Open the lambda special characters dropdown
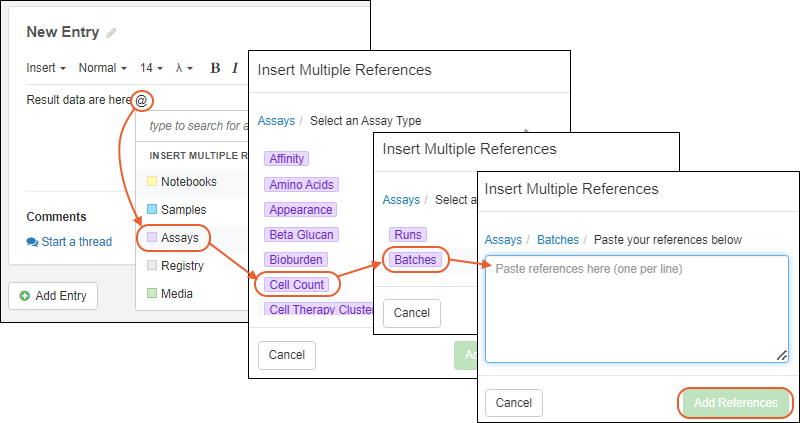This screenshot has width=800, height=423. 184,68
